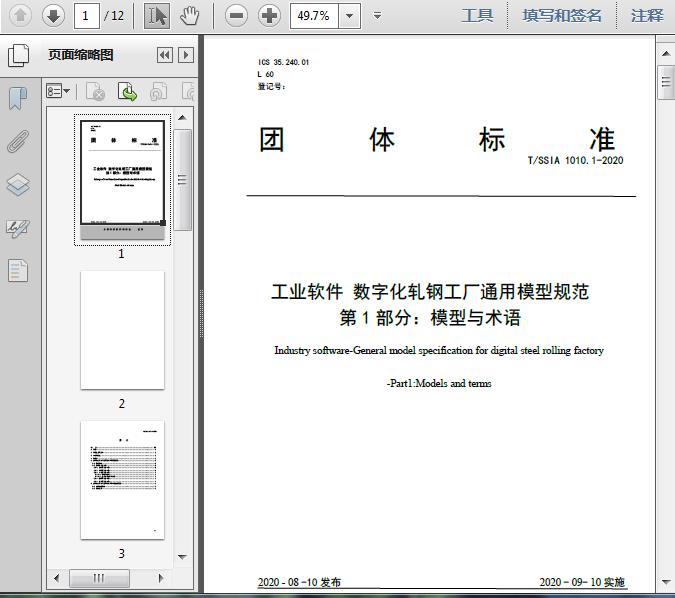
Task: Open the 工具 panel
Action: [x=477, y=16]
